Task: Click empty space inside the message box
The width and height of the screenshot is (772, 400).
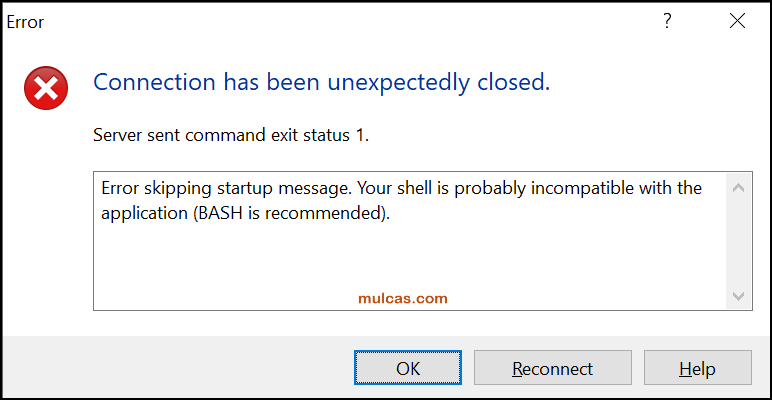Action: pyautogui.click(x=400, y=255)
